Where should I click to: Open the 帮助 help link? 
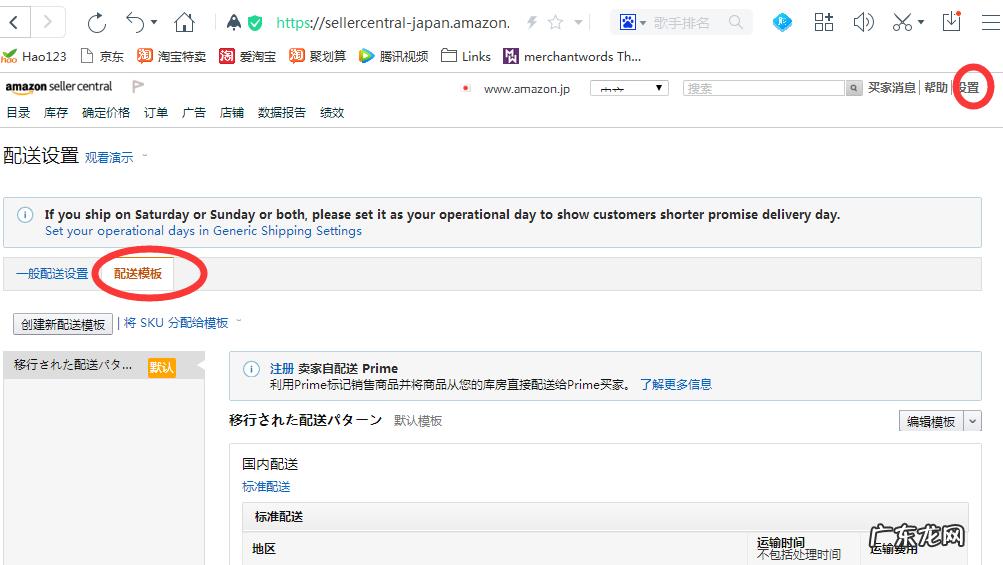click(x=935, y=88)
